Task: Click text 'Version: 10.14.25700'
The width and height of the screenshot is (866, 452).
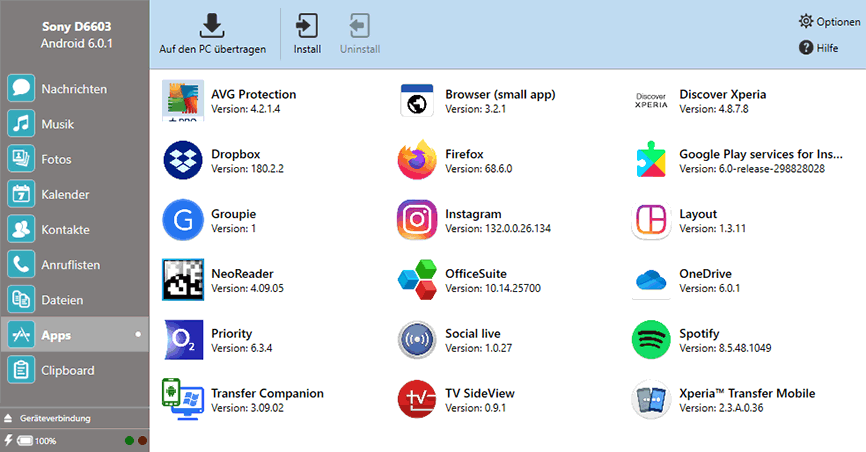Action: [493, 288]
